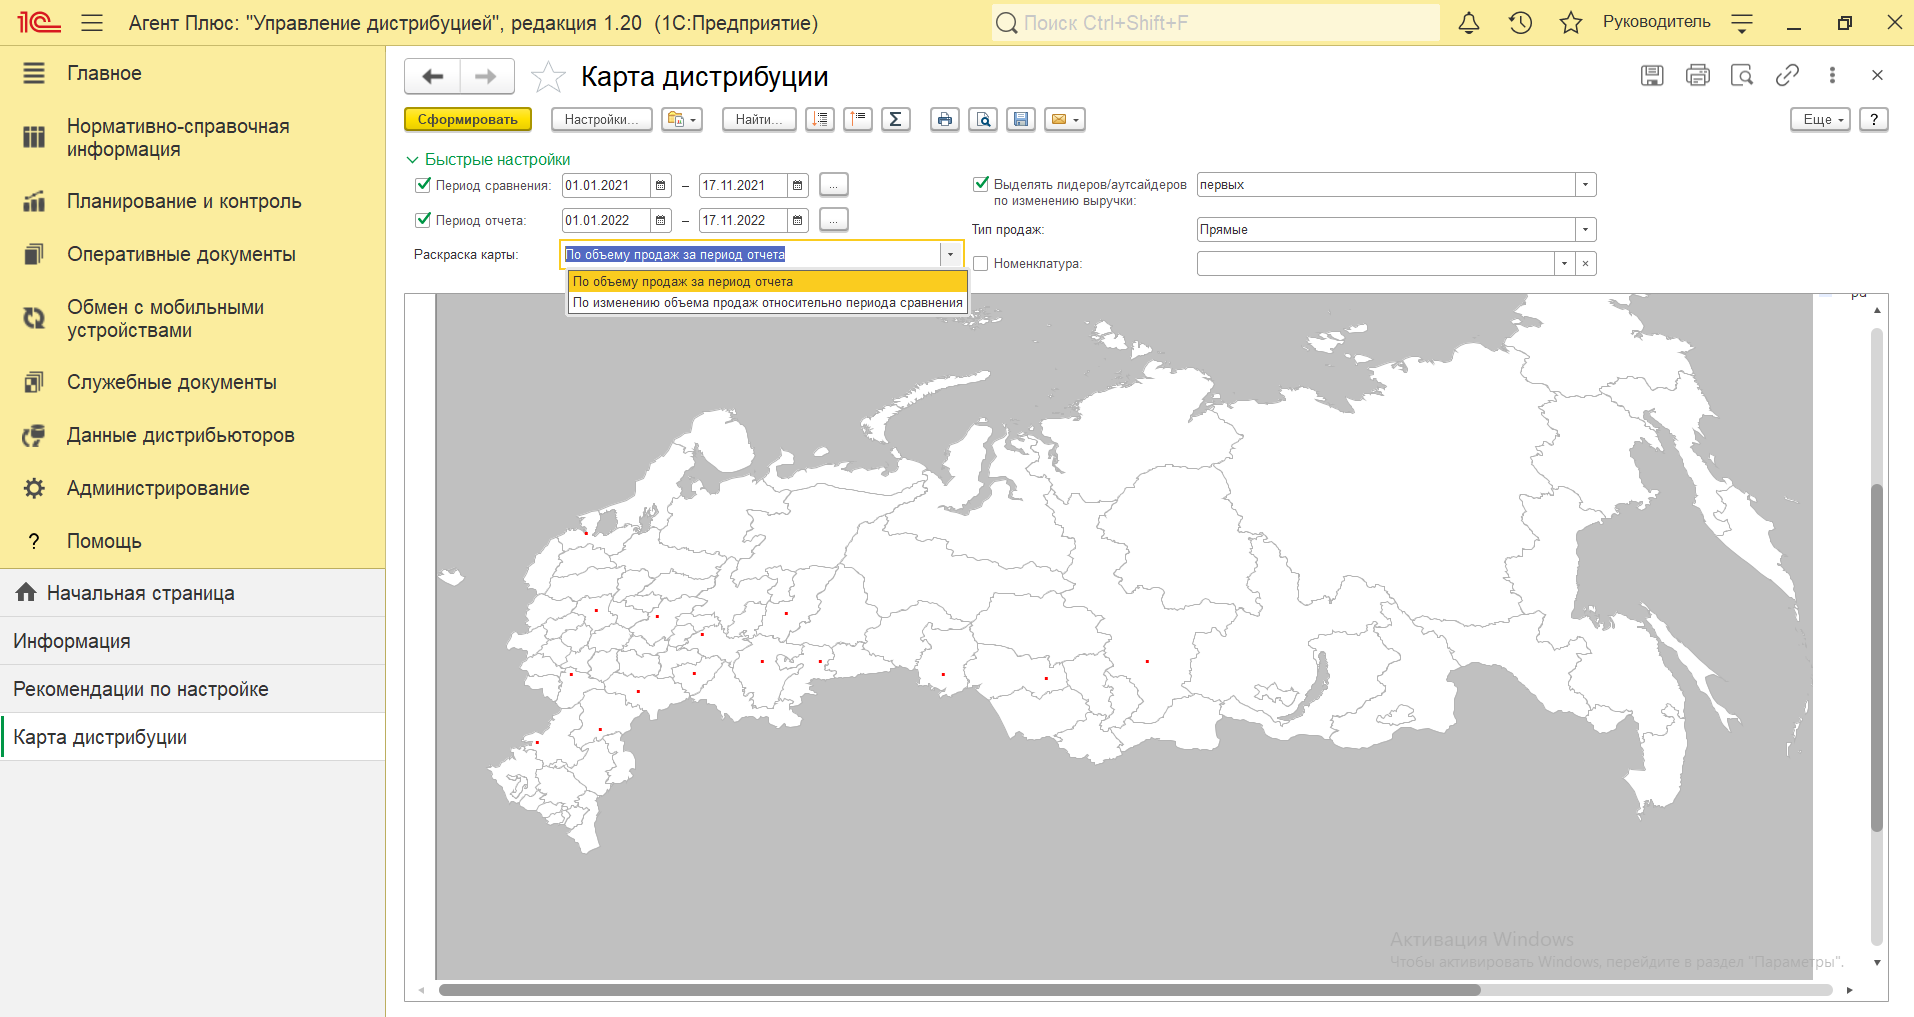Open Раскраска карты dropdown arrow
Screen dimensions: 1914x1017
point(950,255)
